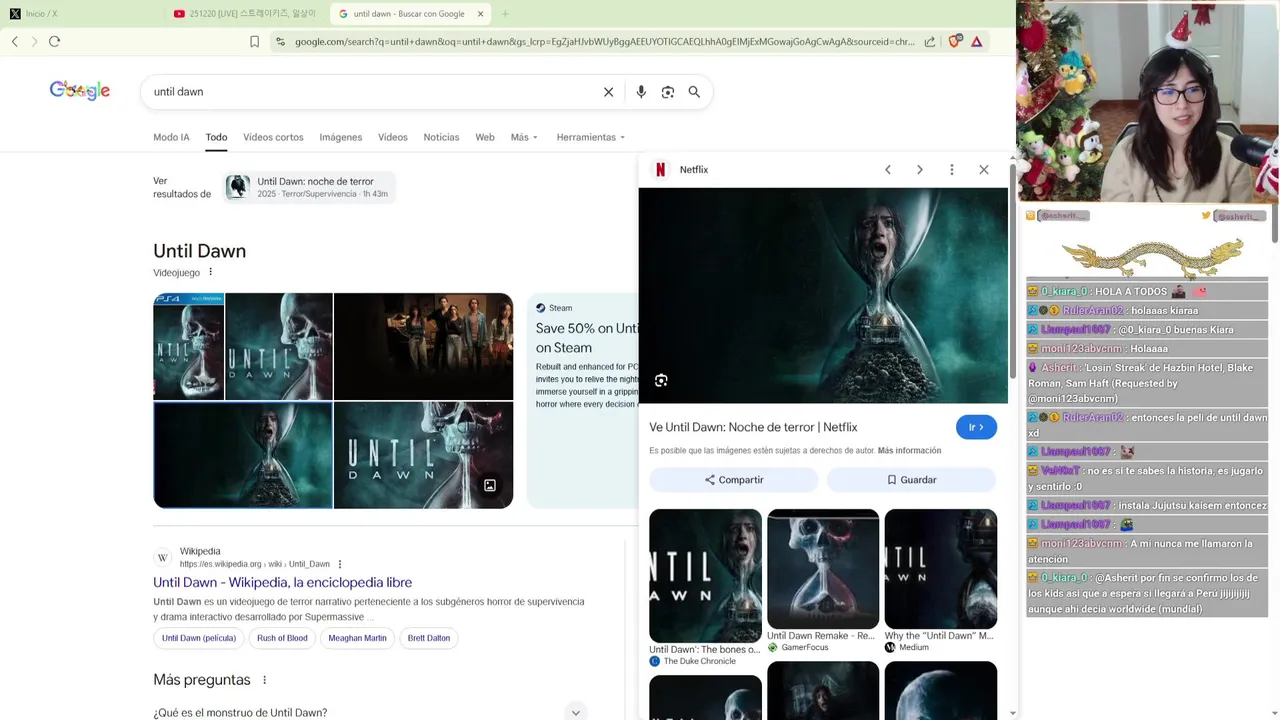
Task: Open Brave shields lion icon
Action: click(x=954, y=41)
